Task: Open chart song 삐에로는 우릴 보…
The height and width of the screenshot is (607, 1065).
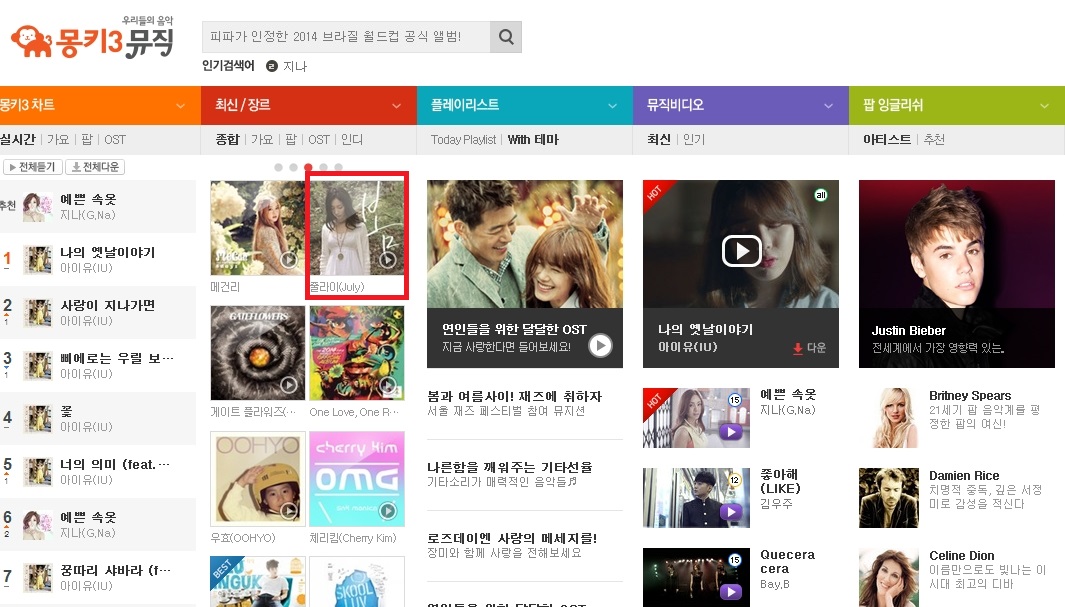Action: pos(116,358)
